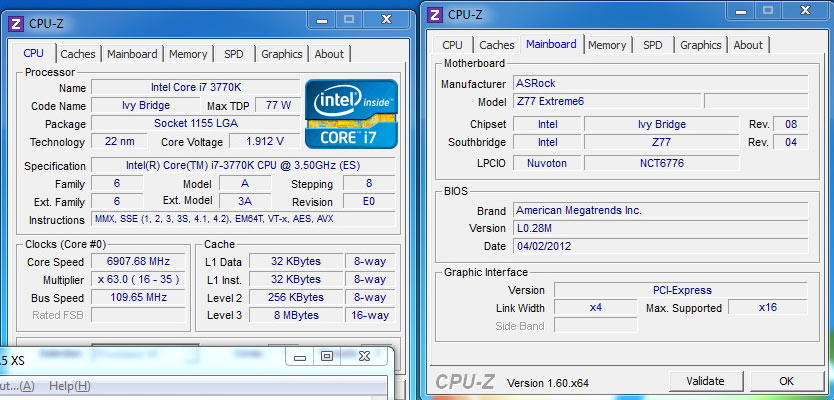The width and height of the screenshot is (834, 400).
Task: Click the Graphic Interface Version 'PCI-Express'
Action: (x=681, y=290)
